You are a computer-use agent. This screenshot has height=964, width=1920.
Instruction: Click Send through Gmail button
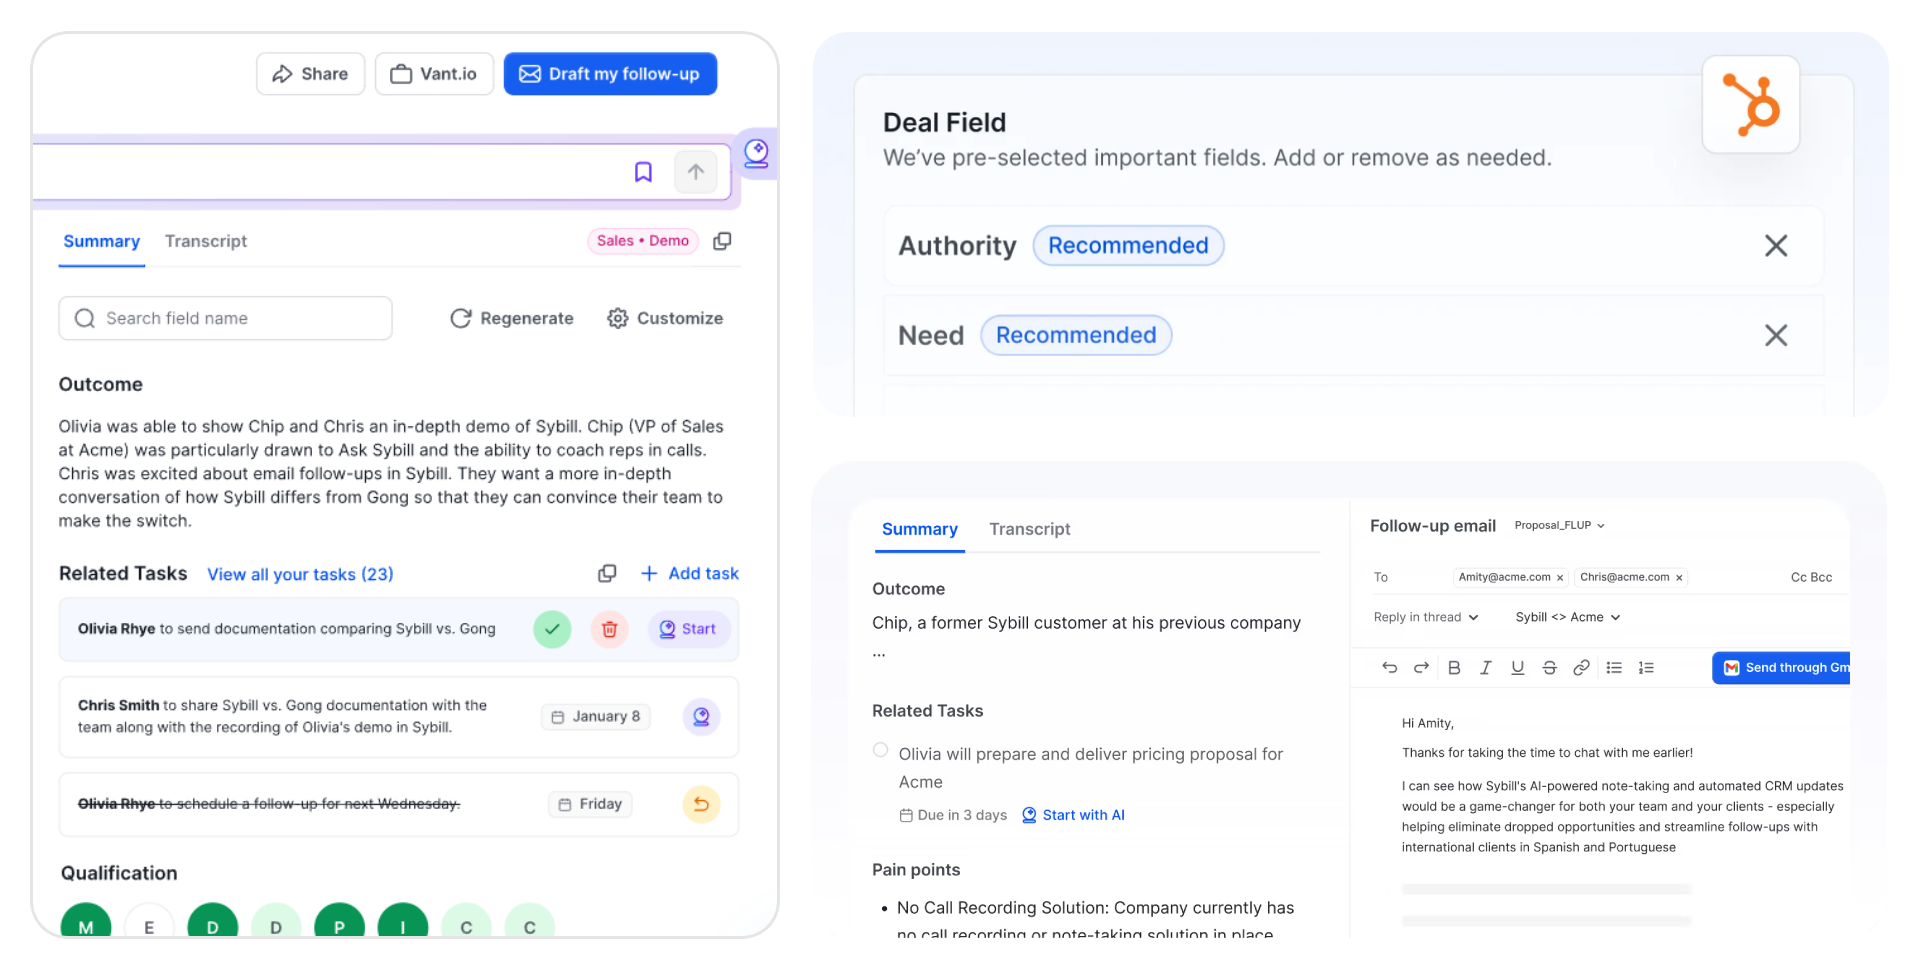(x=1782, y=668)
